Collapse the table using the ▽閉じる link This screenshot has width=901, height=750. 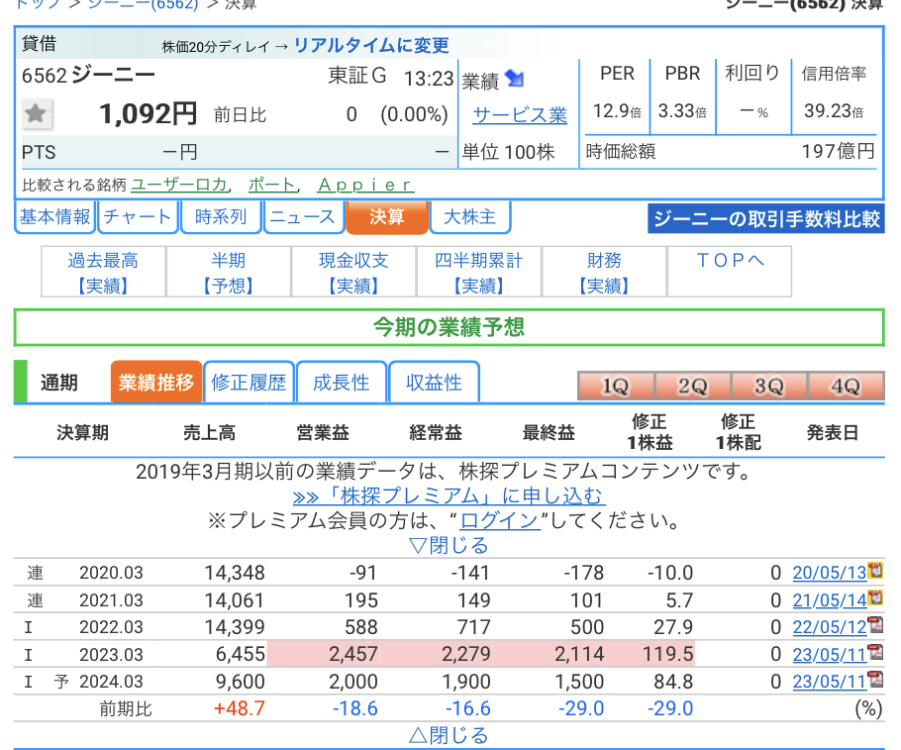(449, 545)
